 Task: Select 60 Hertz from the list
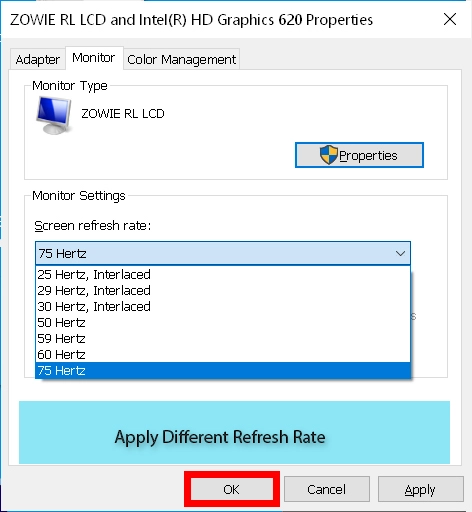click(x=223, y=355)
